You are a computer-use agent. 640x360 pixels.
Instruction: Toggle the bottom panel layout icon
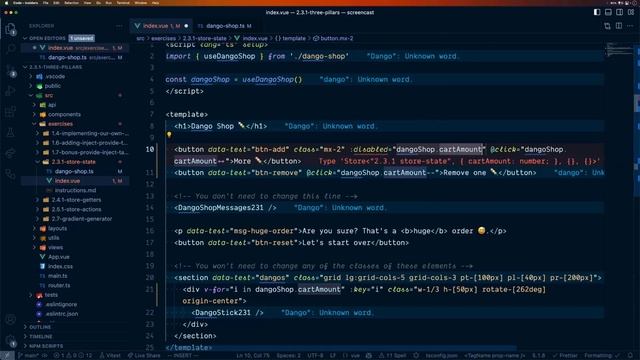pos(608,12)
